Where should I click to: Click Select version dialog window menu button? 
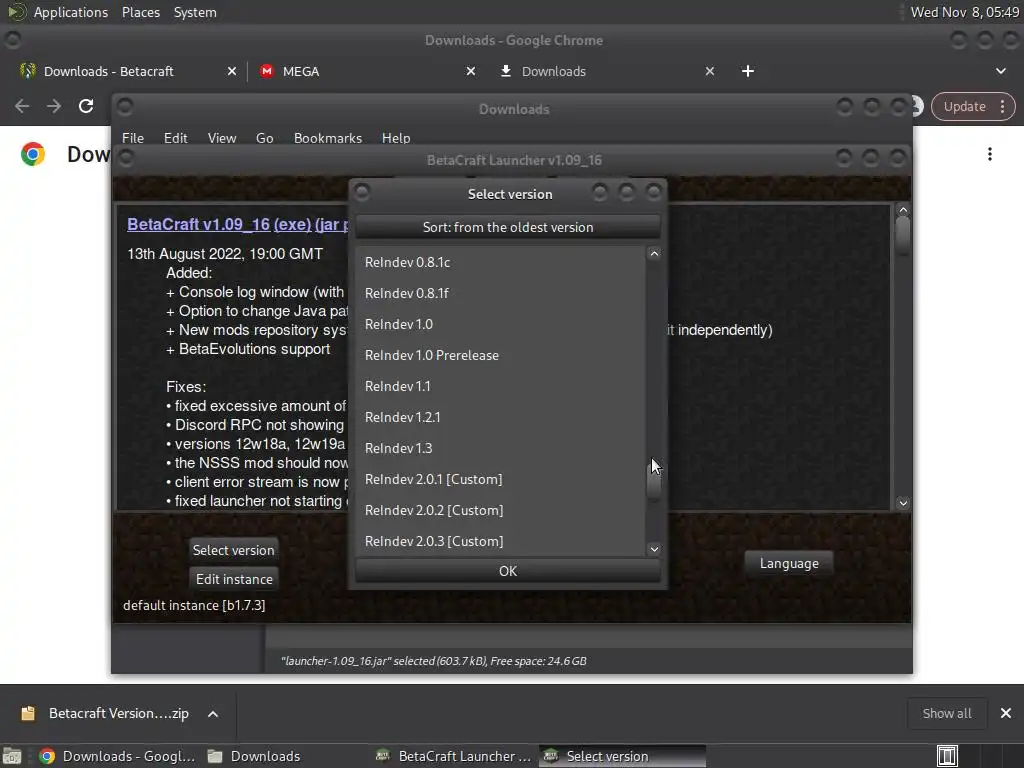click(x=362, y=192)
